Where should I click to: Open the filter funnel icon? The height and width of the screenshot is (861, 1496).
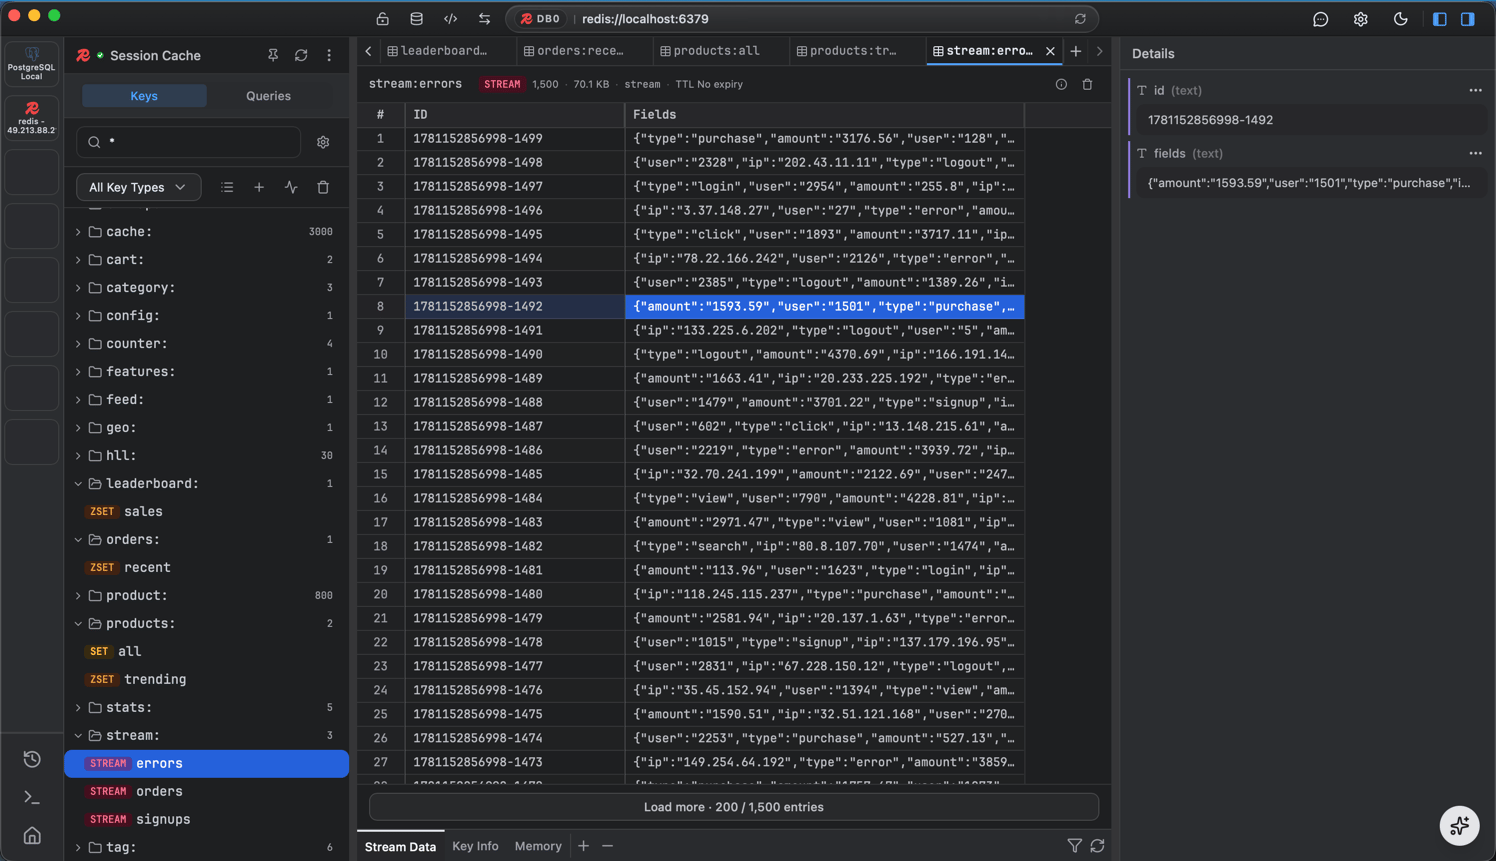tap(1074, 846)
